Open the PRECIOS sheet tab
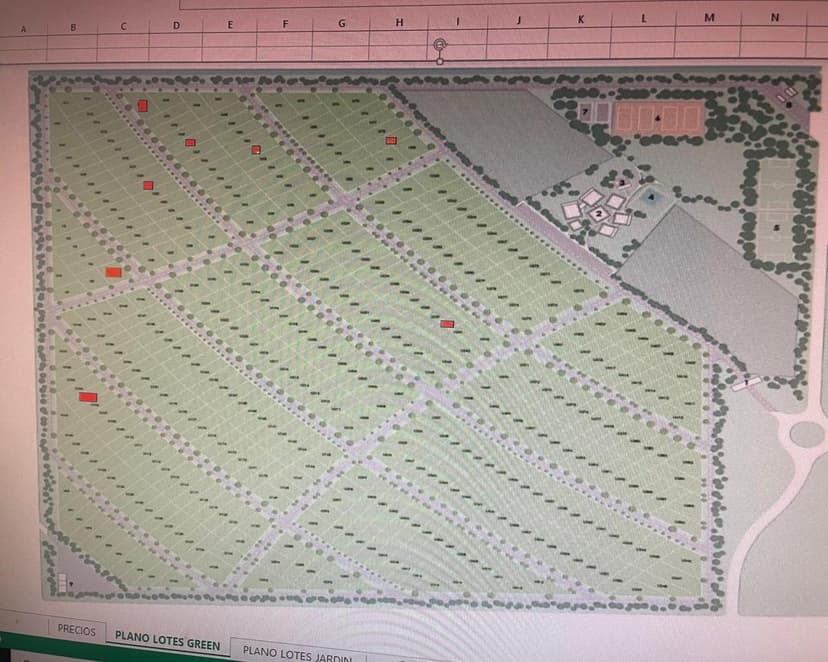Viewport: 828px width, 662px height. pos(77,630)
